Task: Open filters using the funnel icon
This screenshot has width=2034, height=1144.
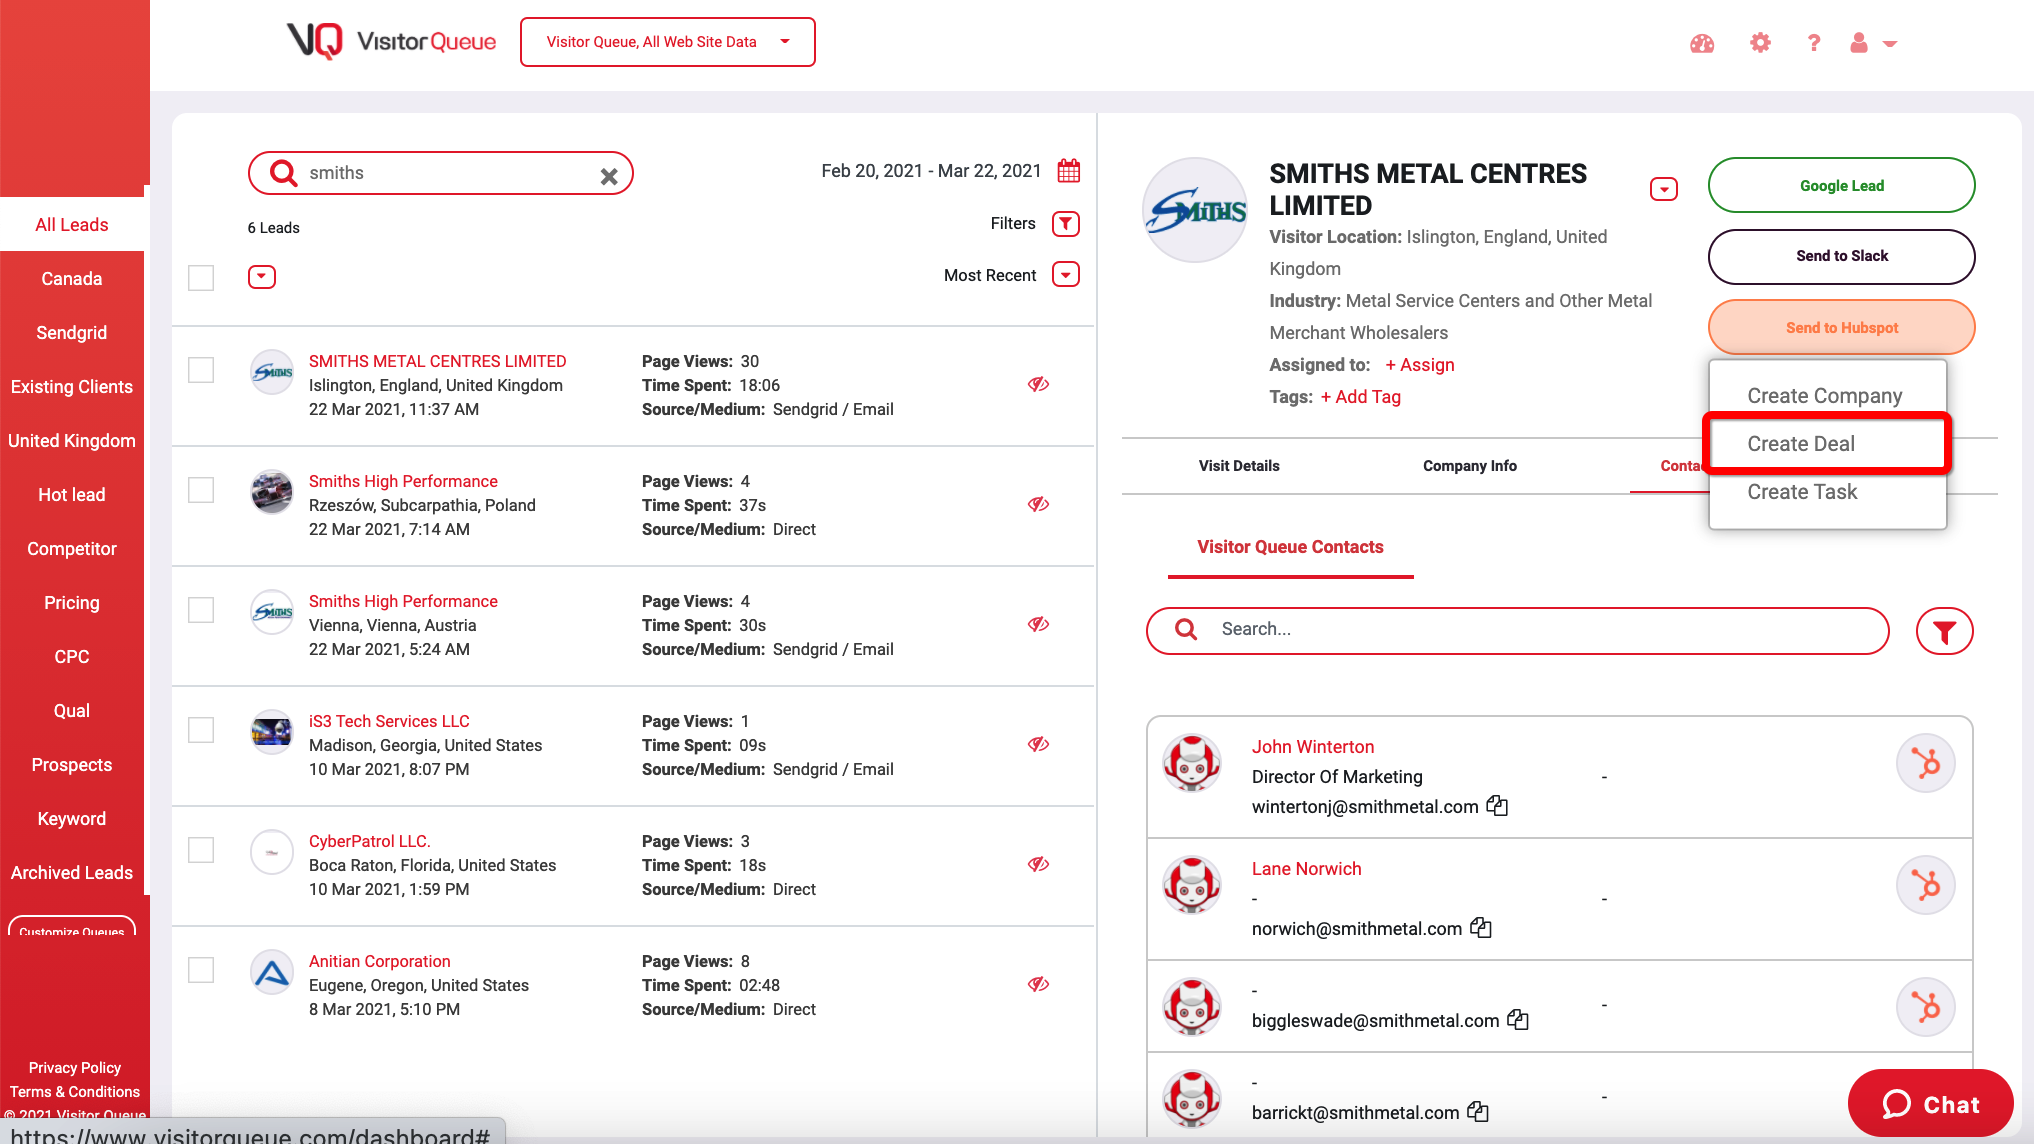Action: (1066, 223)
